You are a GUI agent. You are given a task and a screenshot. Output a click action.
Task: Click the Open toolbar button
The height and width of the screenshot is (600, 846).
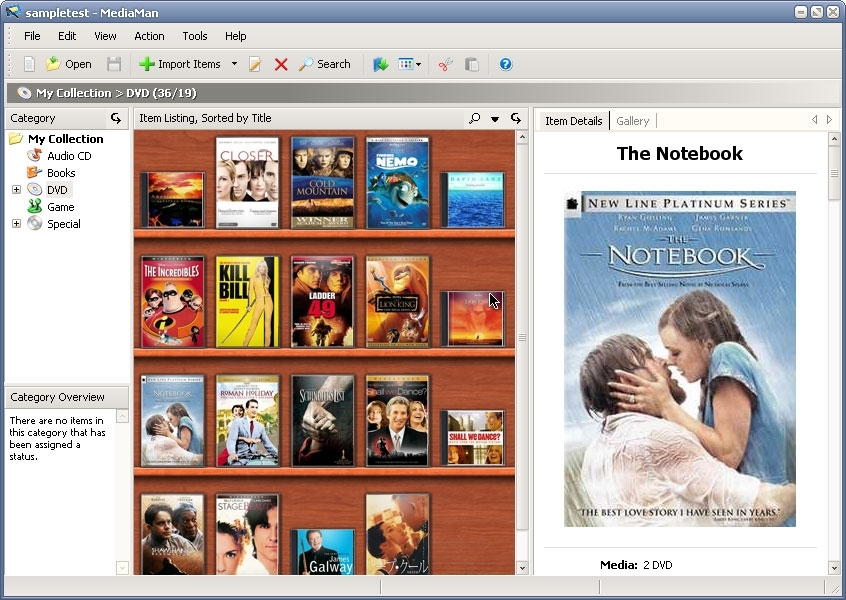click(x=69, y=64)
